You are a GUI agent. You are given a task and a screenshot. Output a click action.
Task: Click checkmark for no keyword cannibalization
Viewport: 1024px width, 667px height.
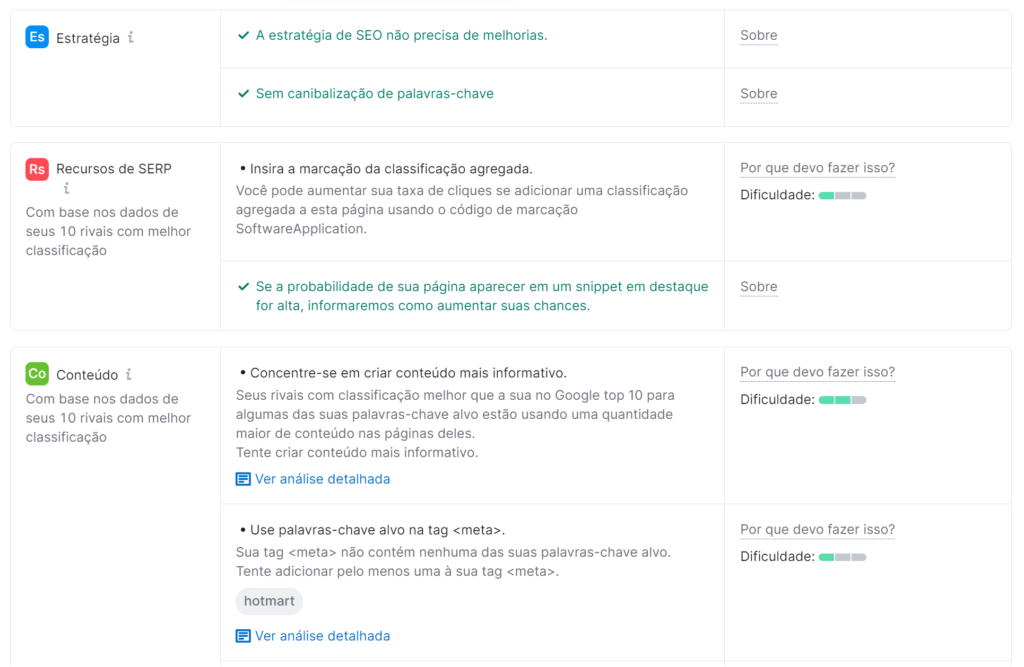pyautogui.click(x=243, y=94)
